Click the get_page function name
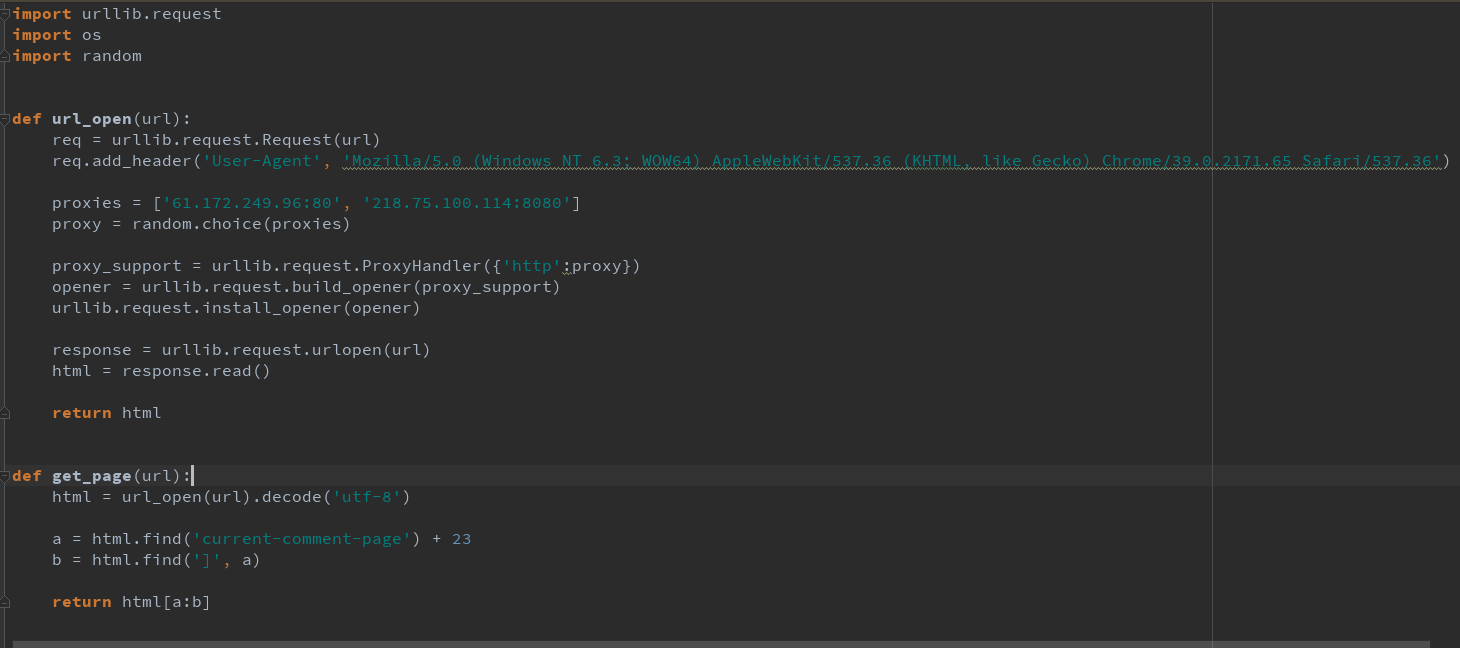The image size is (1460, 648). [x=91, y=476]
